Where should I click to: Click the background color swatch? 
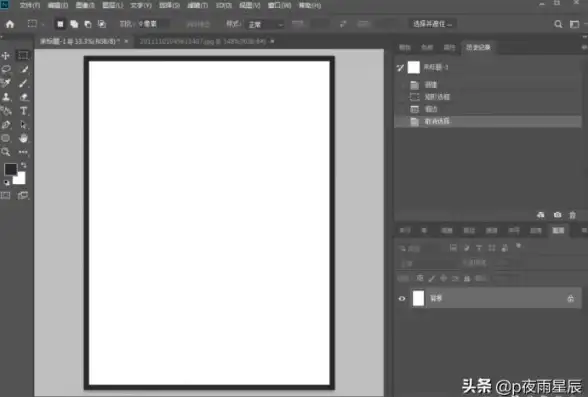pos(21,178)
